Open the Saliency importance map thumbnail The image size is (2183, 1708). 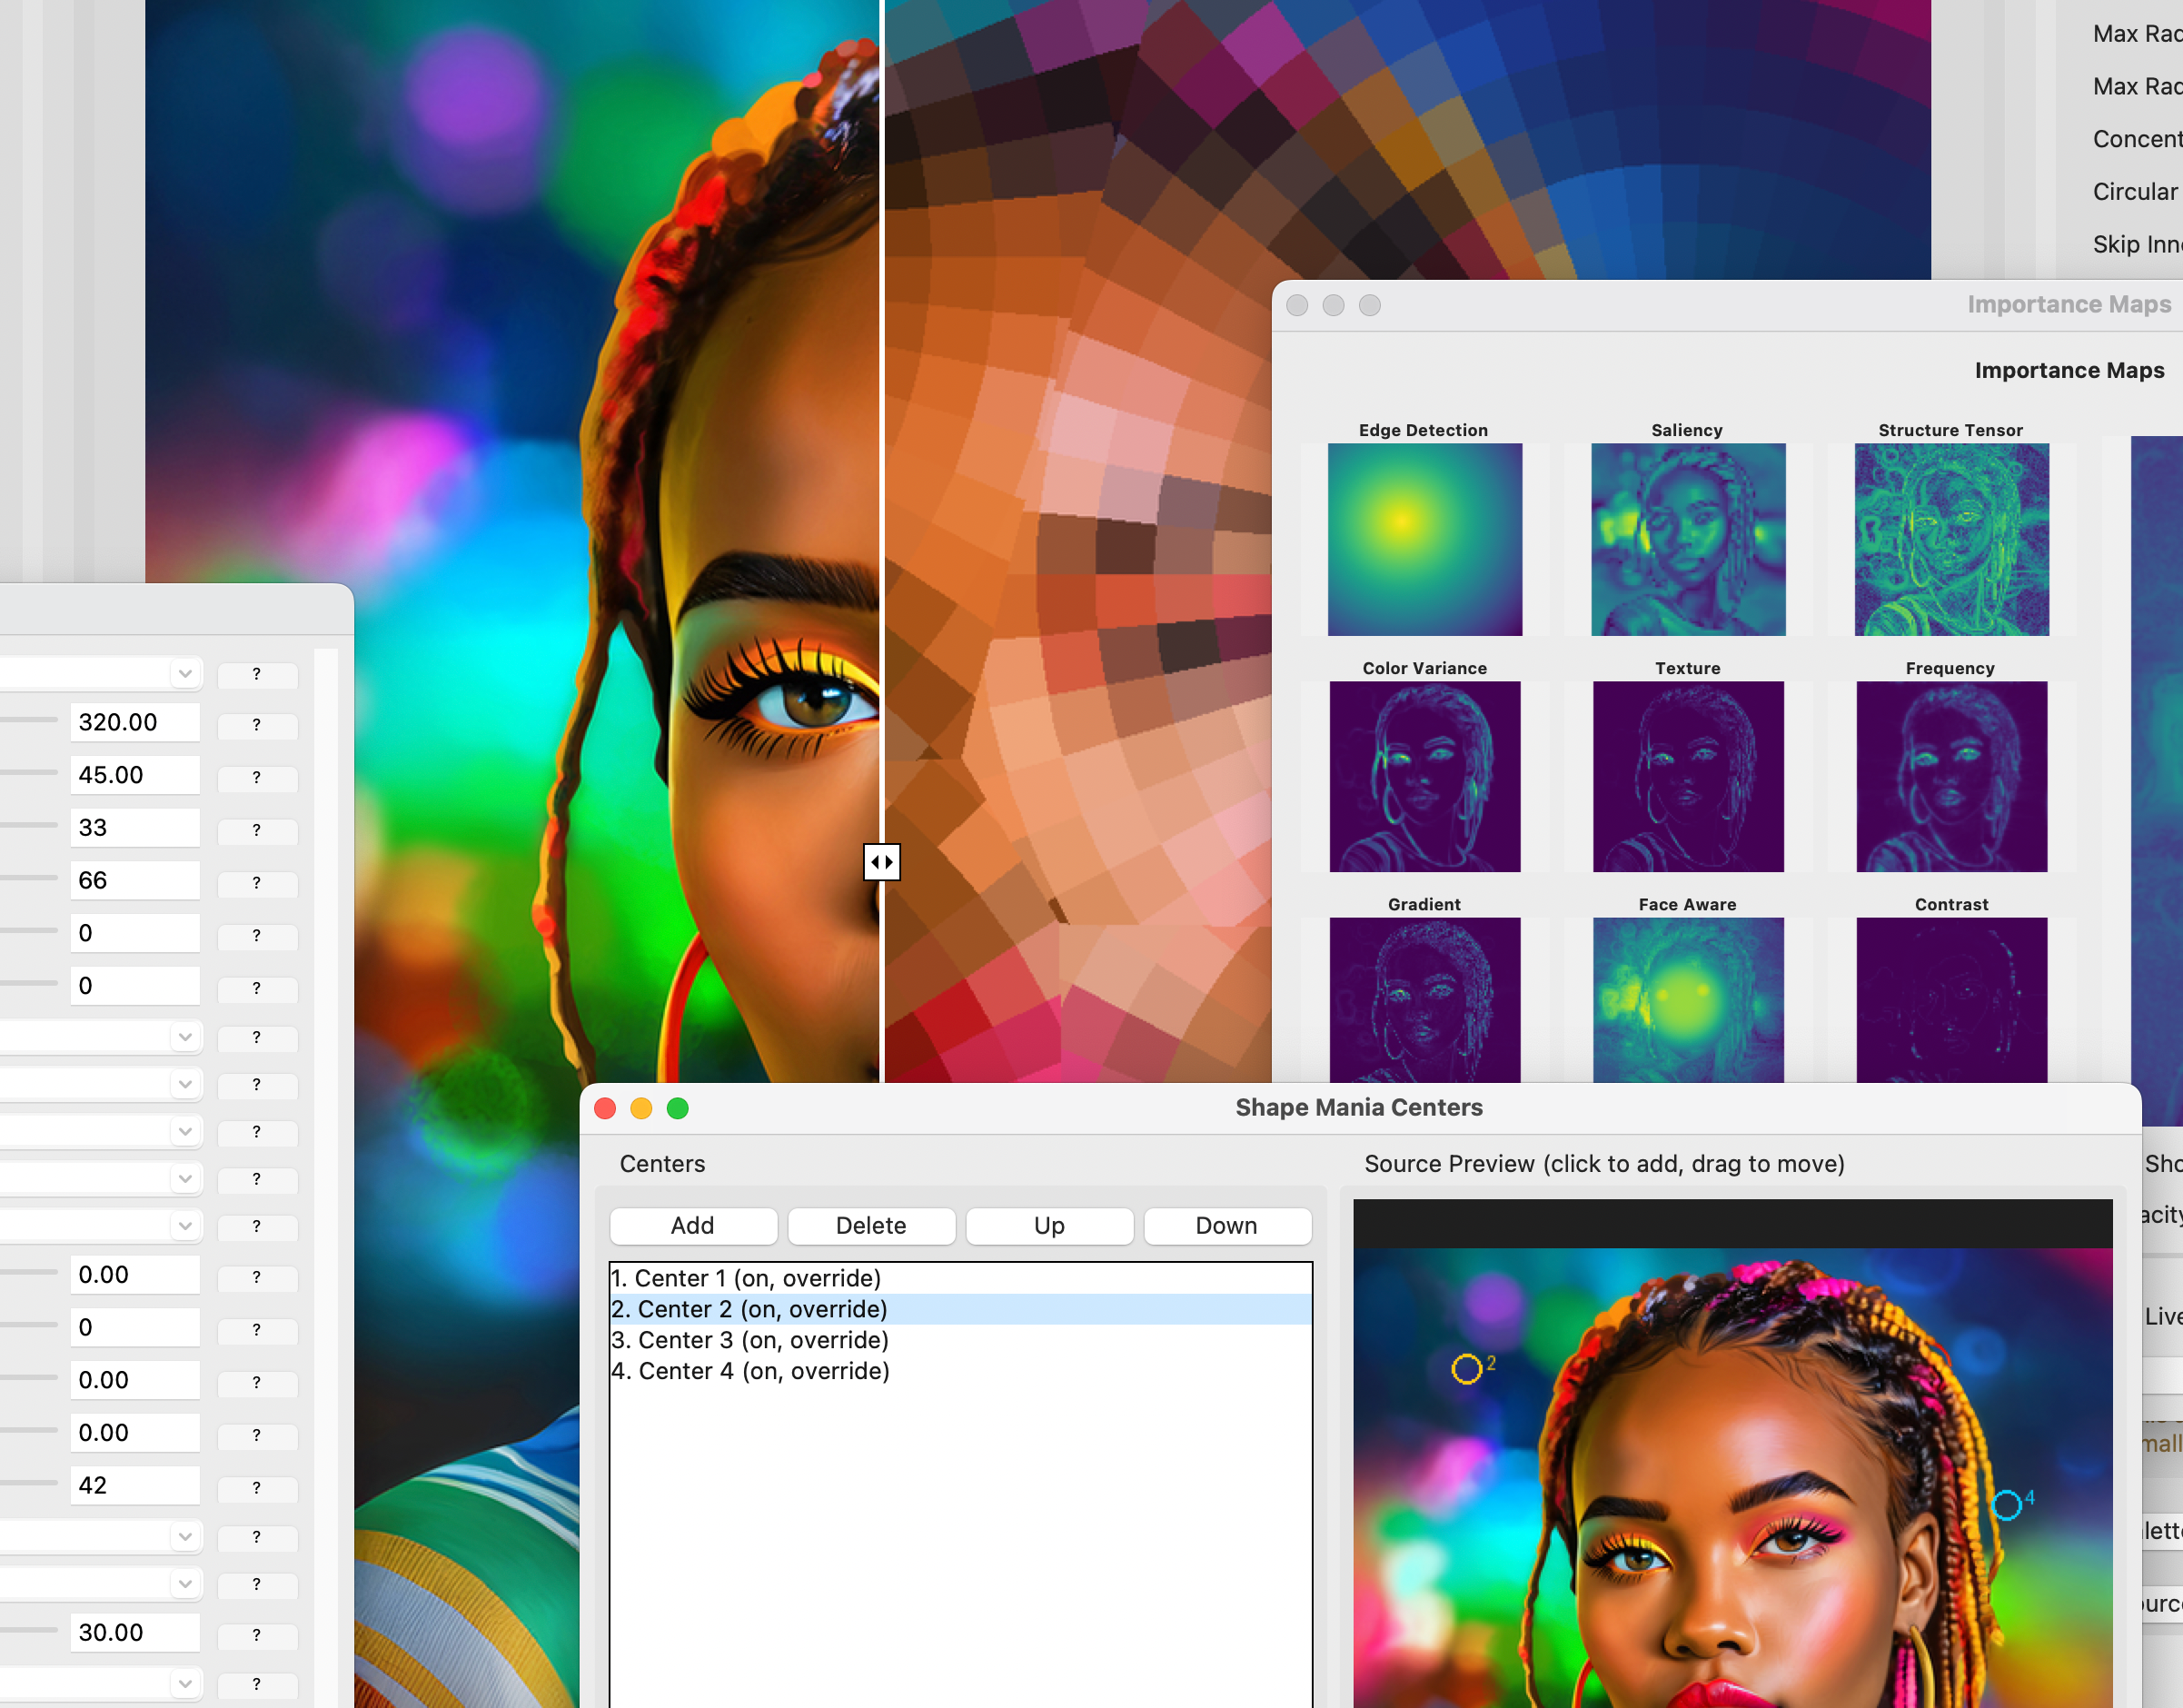1687,539
